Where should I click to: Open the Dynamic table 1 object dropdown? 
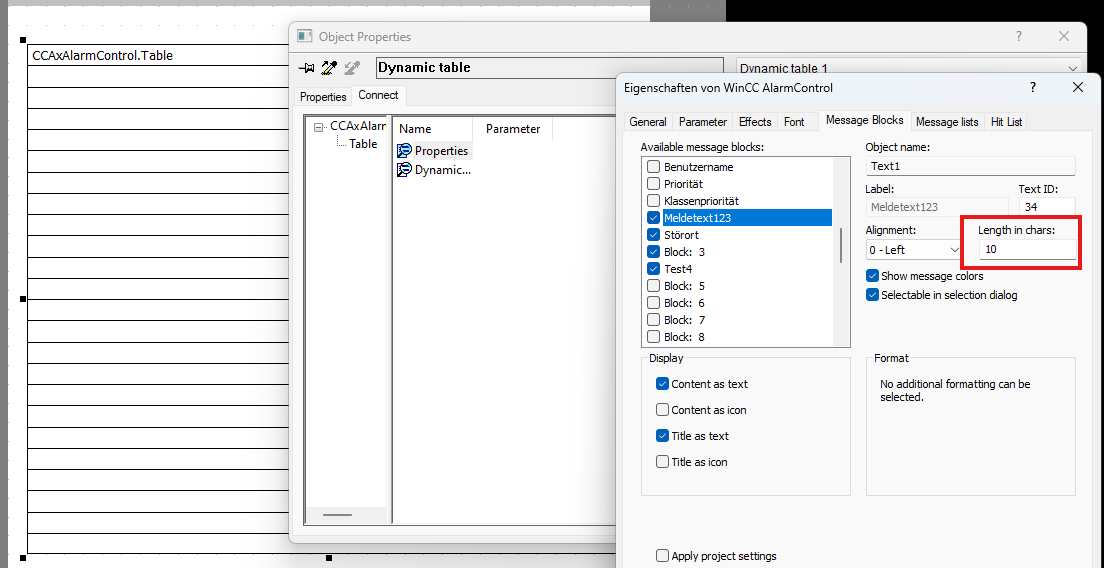tap(1073, 69)
